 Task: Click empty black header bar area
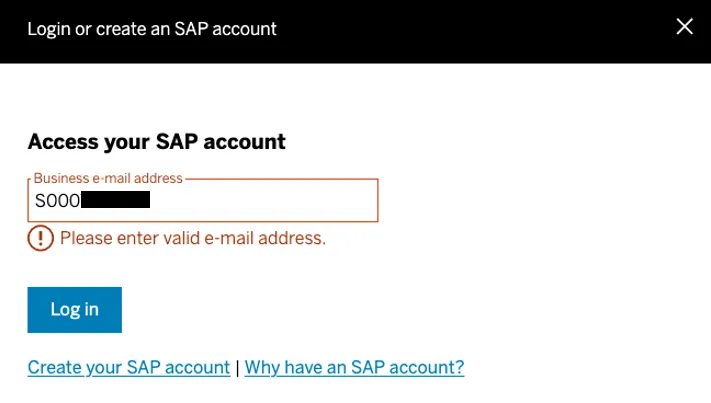pyautogui.click(x=480, y=28)
